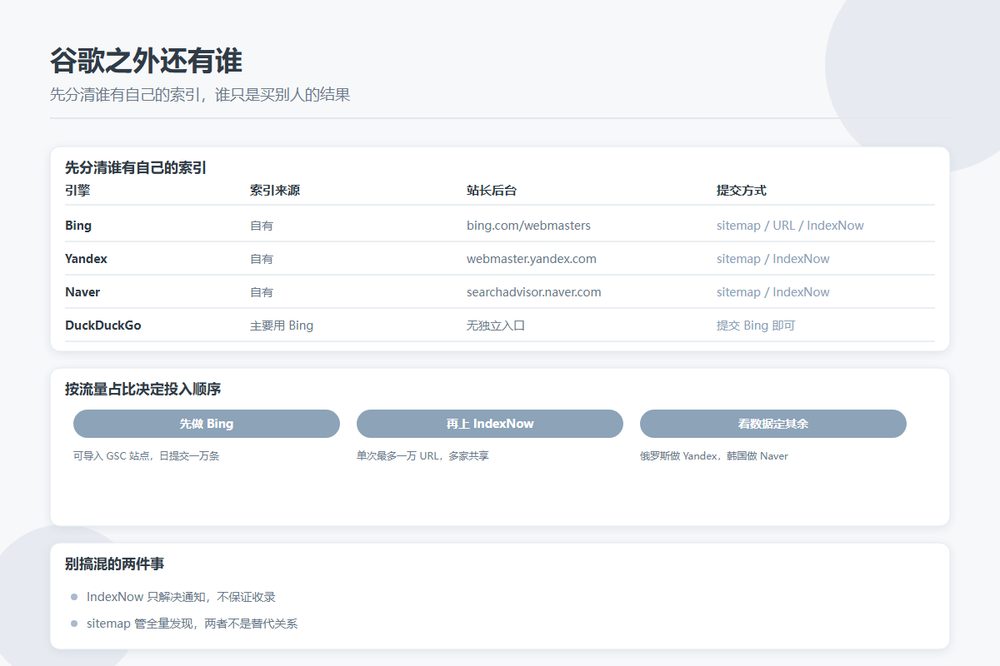Click the Bing row's 自有 cell

click(x=261, y=226)
